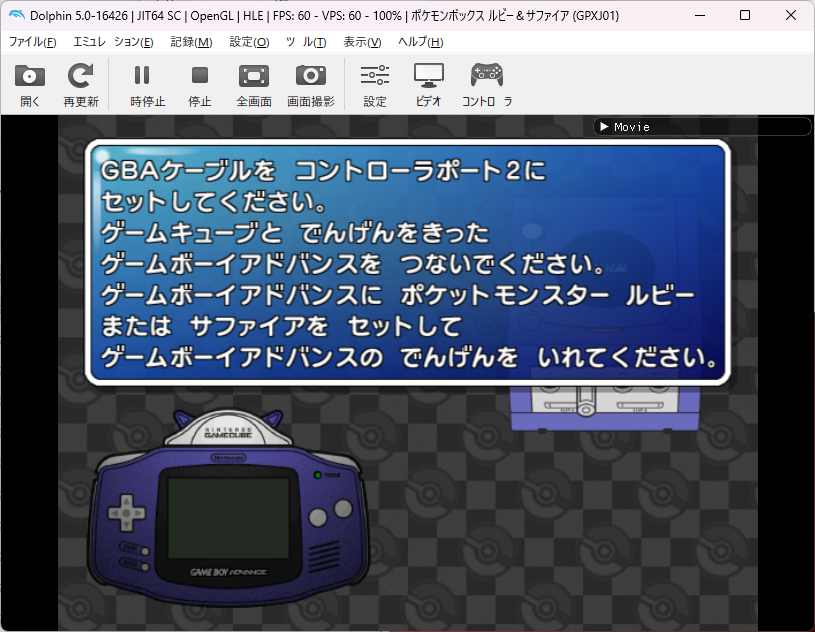Open controller settings via the コントローラ icon
Screen dimensions: 815x632
click(487, 85)
